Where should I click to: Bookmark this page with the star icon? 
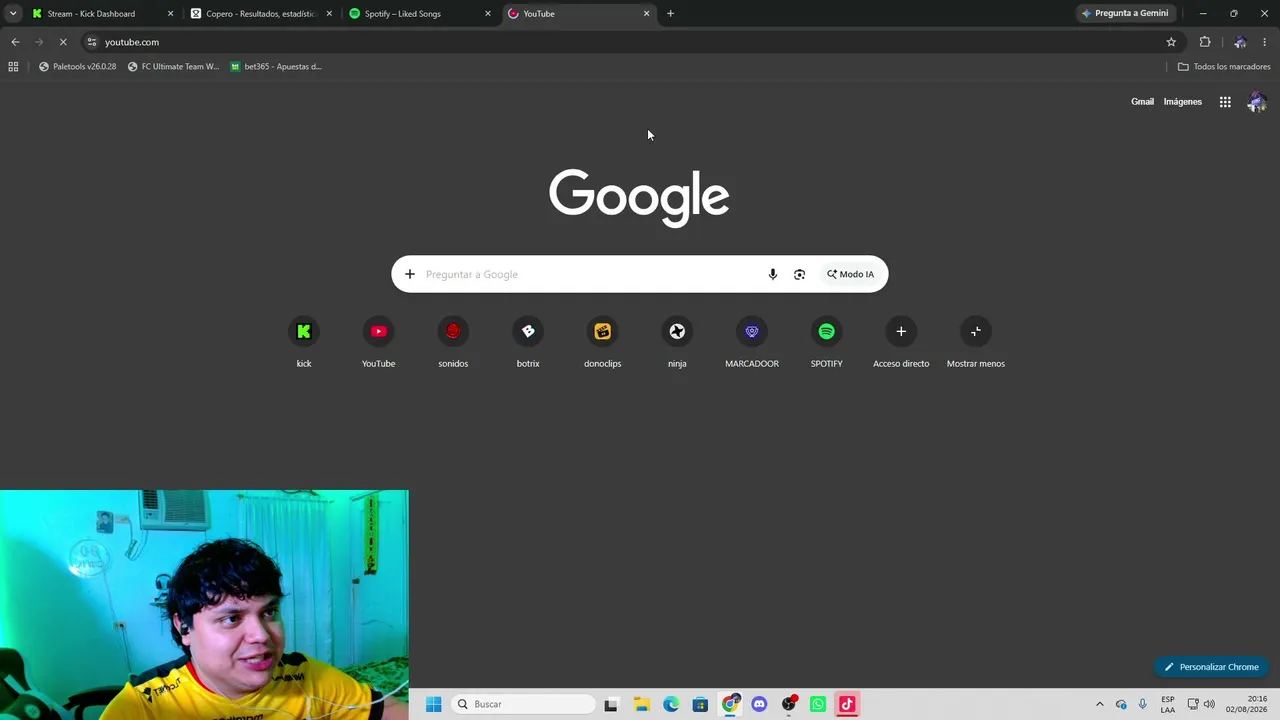pyautogui.click(x=1171, y=42)
